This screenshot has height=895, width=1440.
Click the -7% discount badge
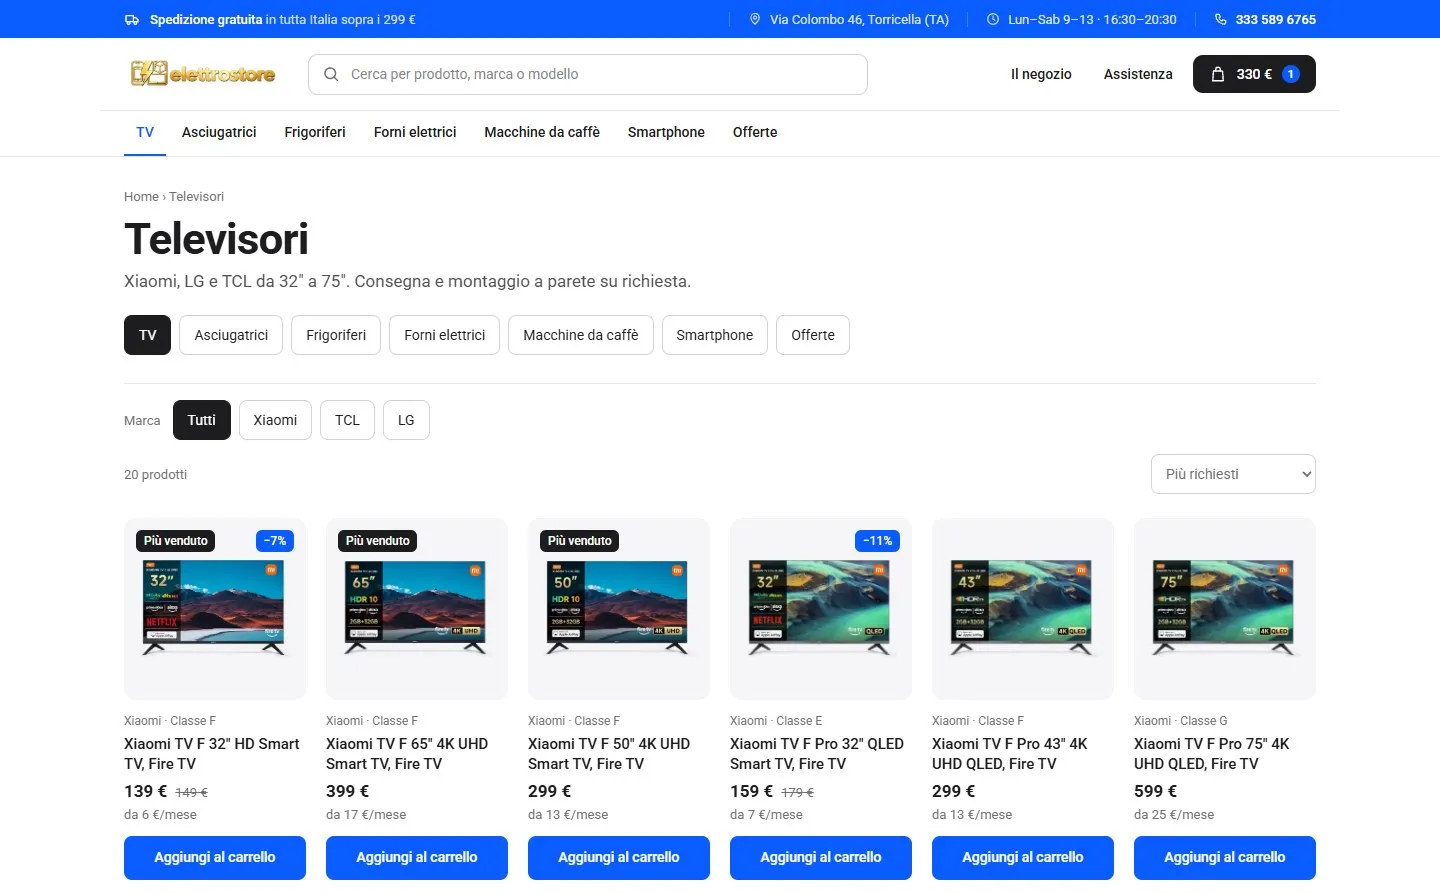(275, 541)
